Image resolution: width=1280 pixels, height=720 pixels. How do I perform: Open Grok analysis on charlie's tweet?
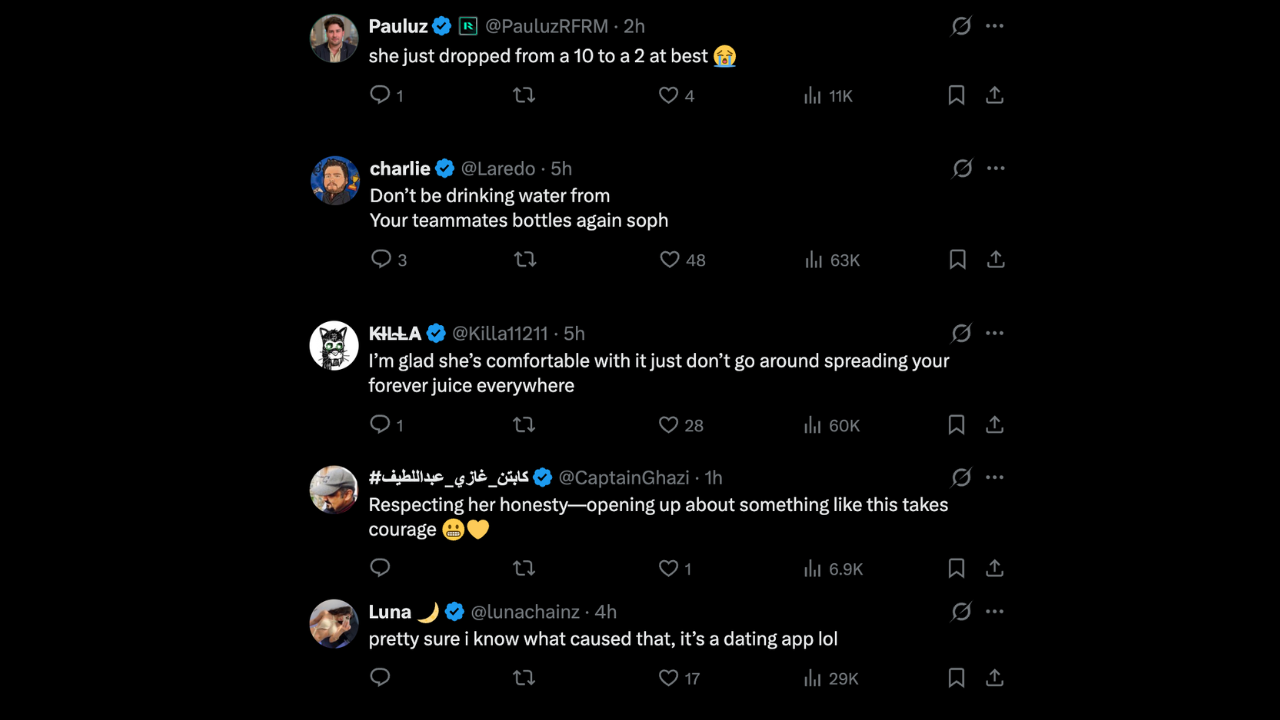point(962,168)
